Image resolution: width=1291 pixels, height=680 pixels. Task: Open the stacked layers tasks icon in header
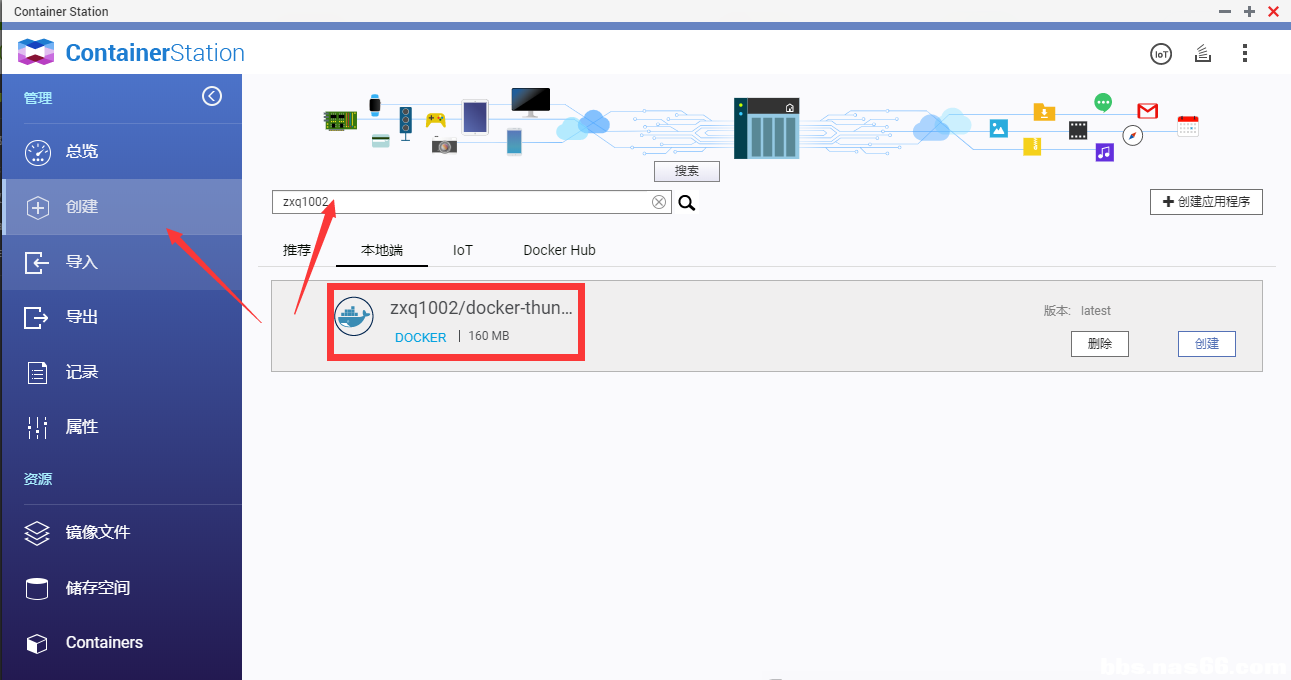(1203, 54)
